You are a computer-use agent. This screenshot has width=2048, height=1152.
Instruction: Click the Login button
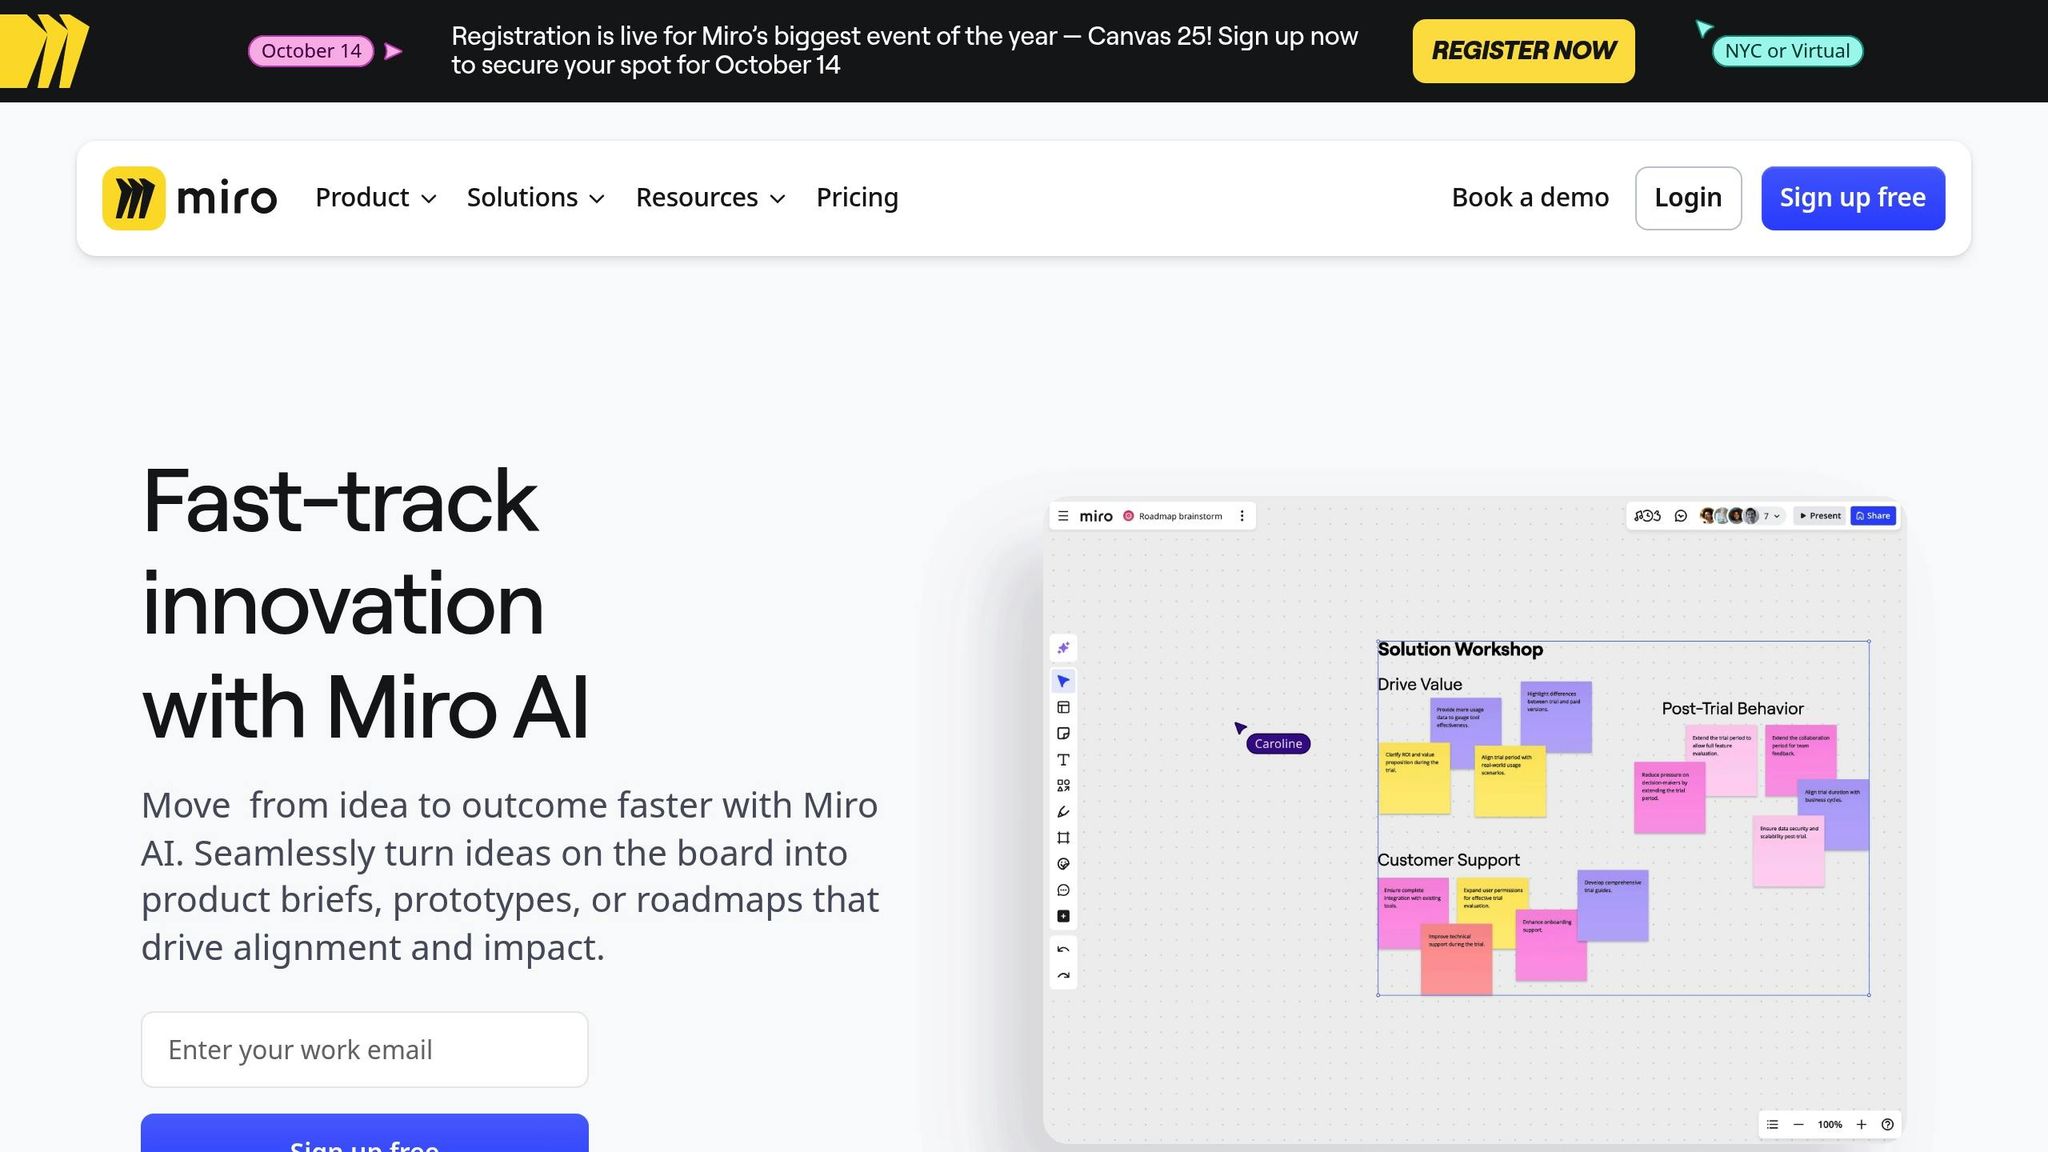point(1688,198)
